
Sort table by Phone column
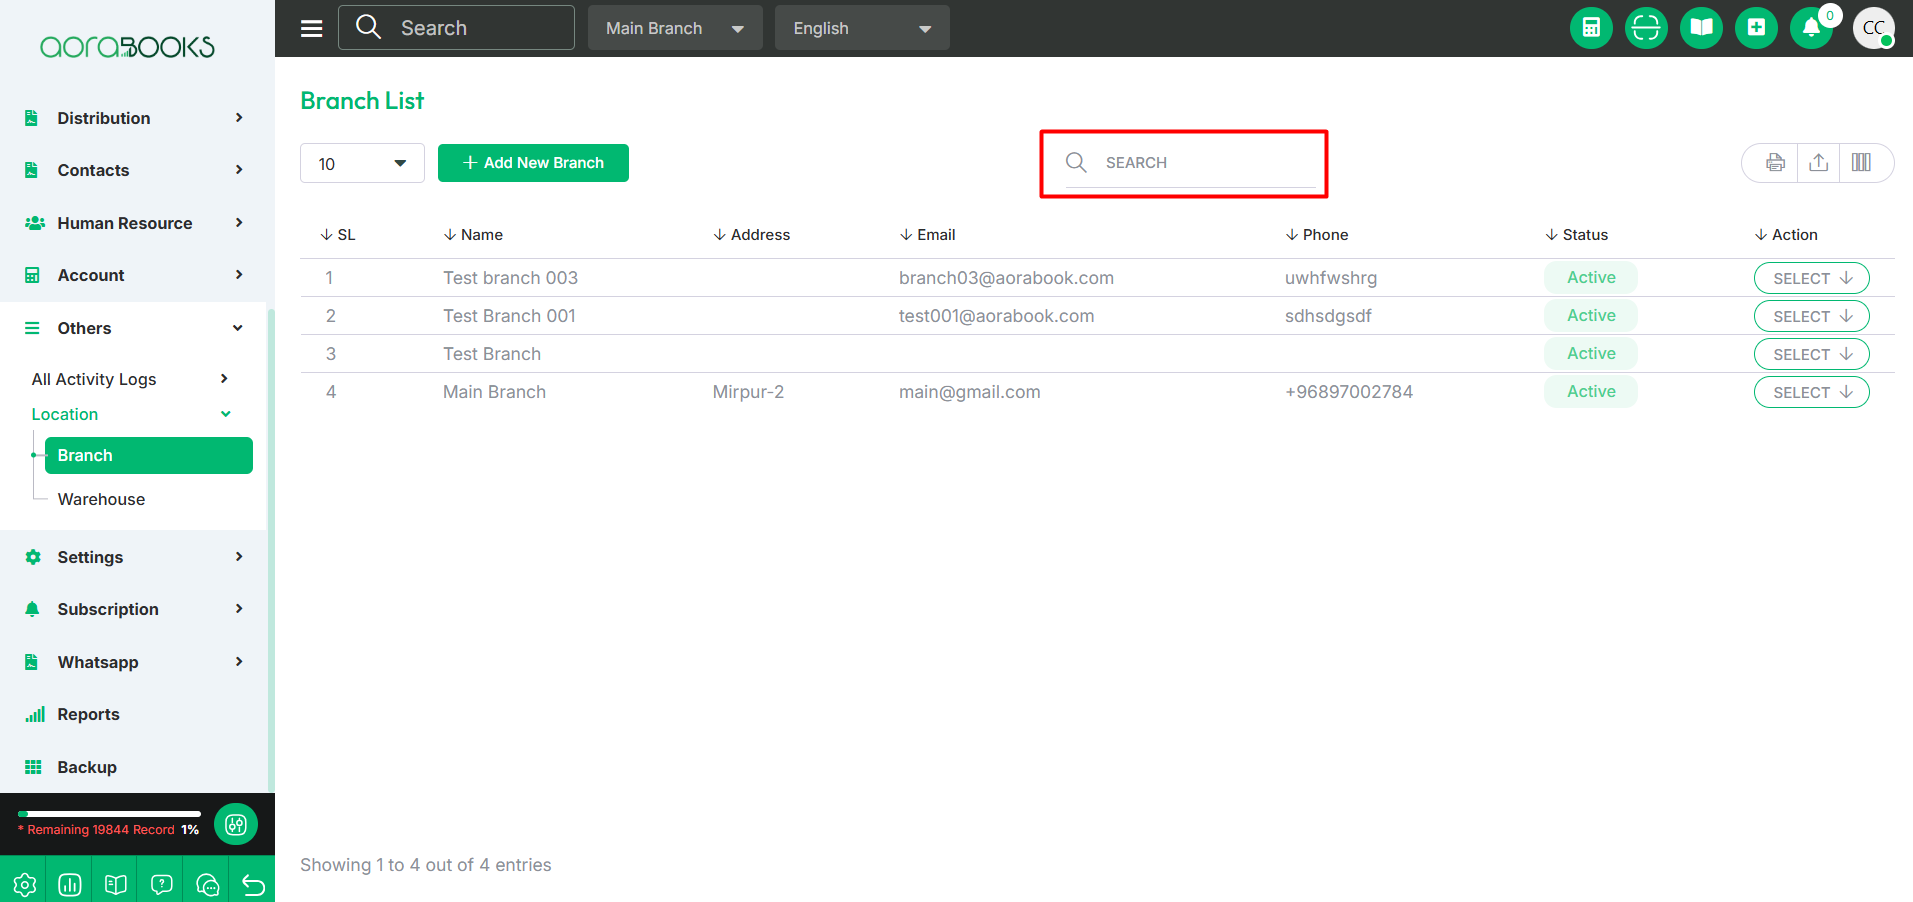pos(1316,234)
